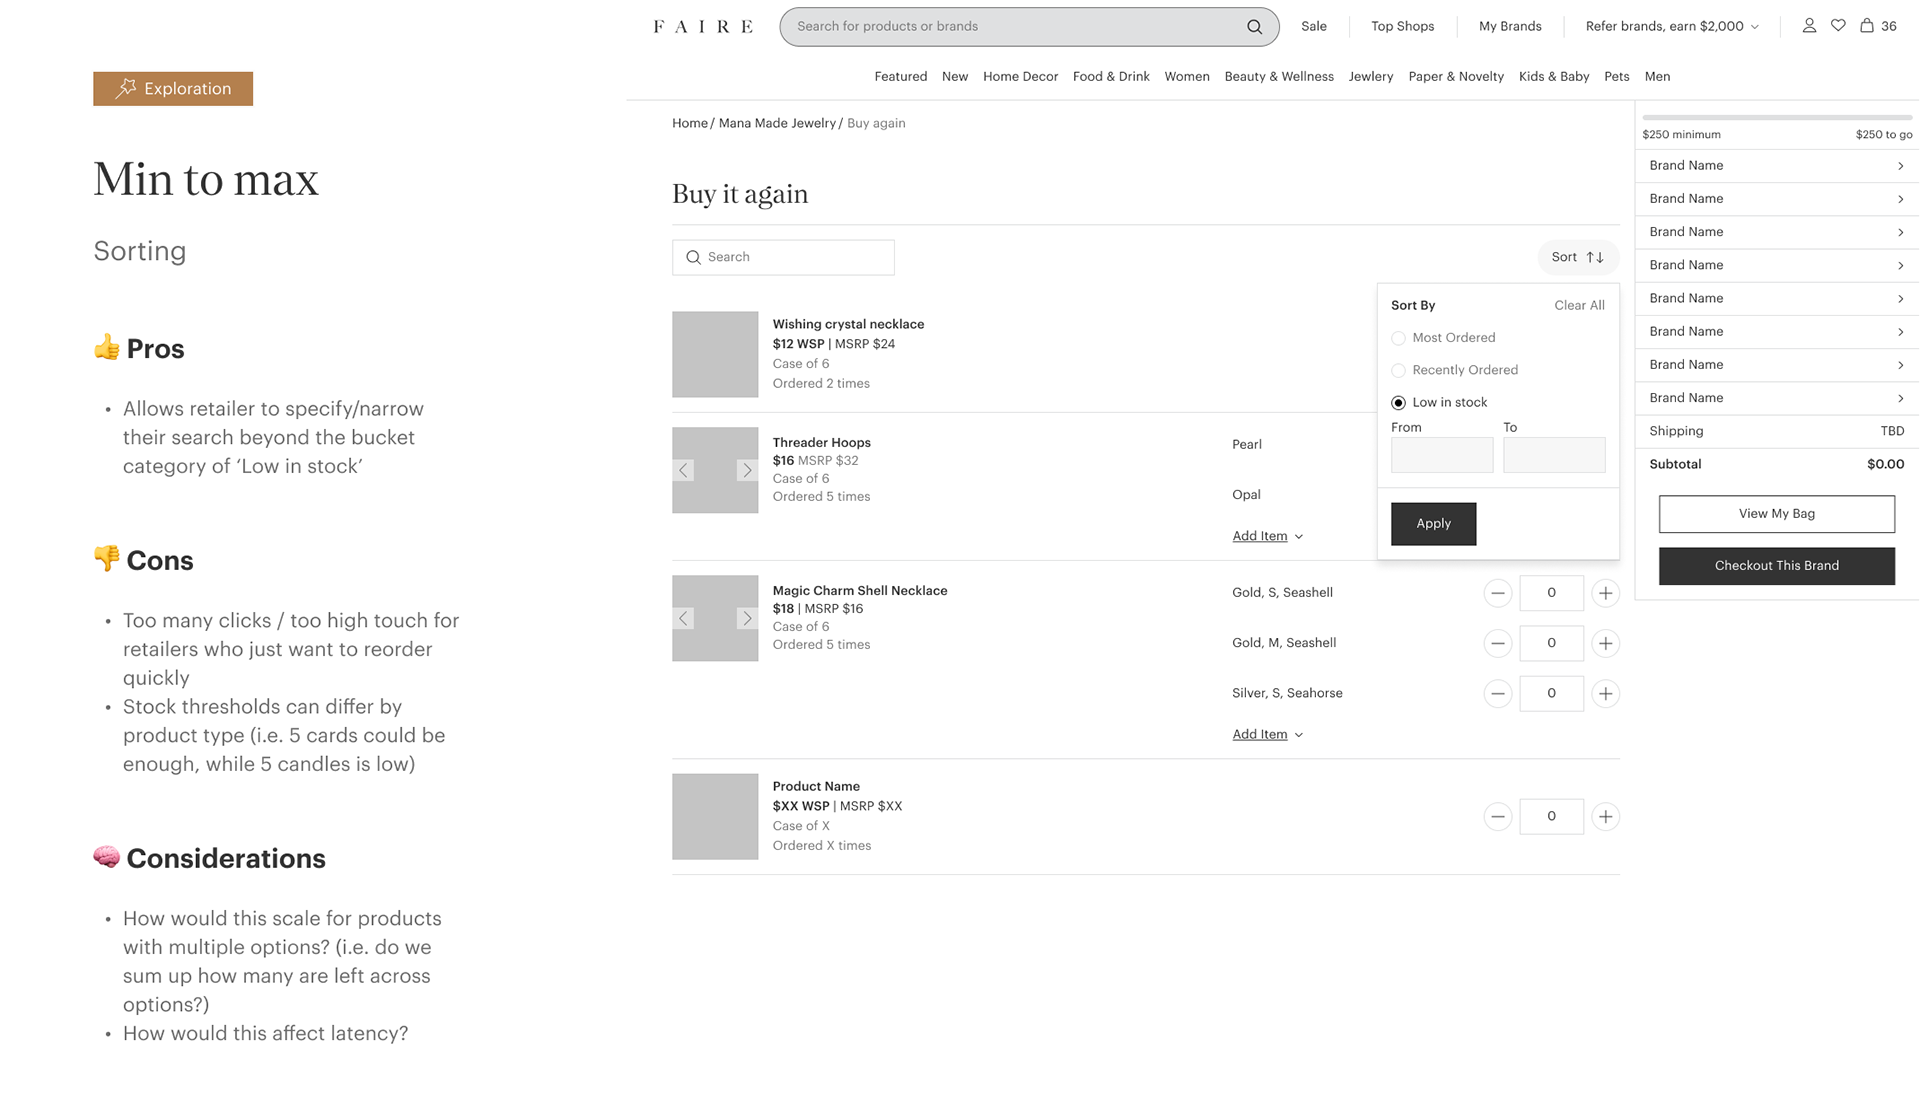Decrease quantity for Gold, S, Seashell
1920x1120 pixels.
pos(1497,593)
